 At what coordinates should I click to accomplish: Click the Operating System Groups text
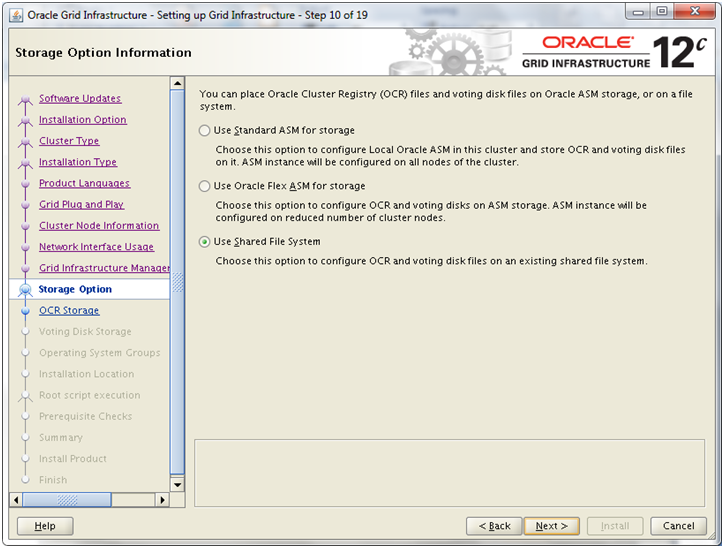(100, 353)
